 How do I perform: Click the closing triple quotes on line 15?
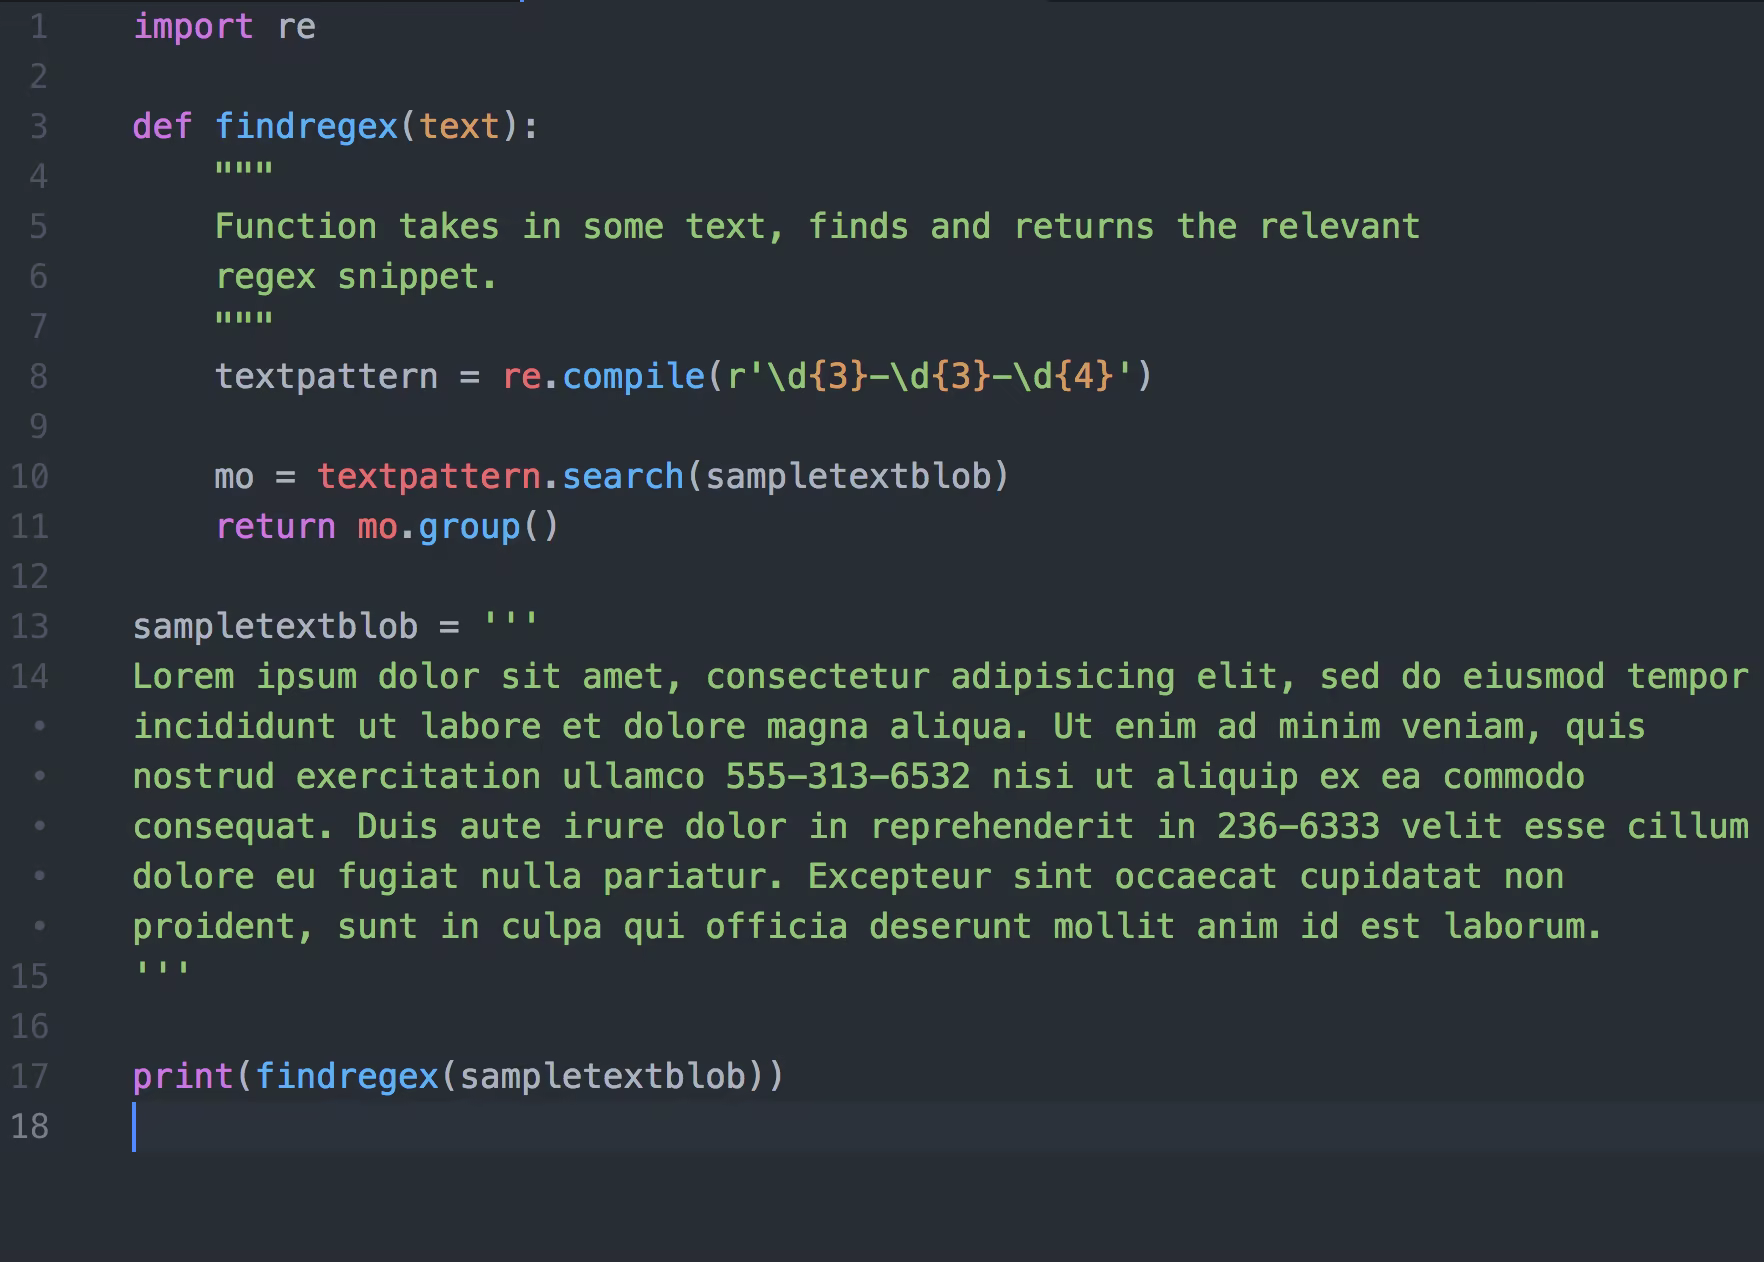pos(161,970)
